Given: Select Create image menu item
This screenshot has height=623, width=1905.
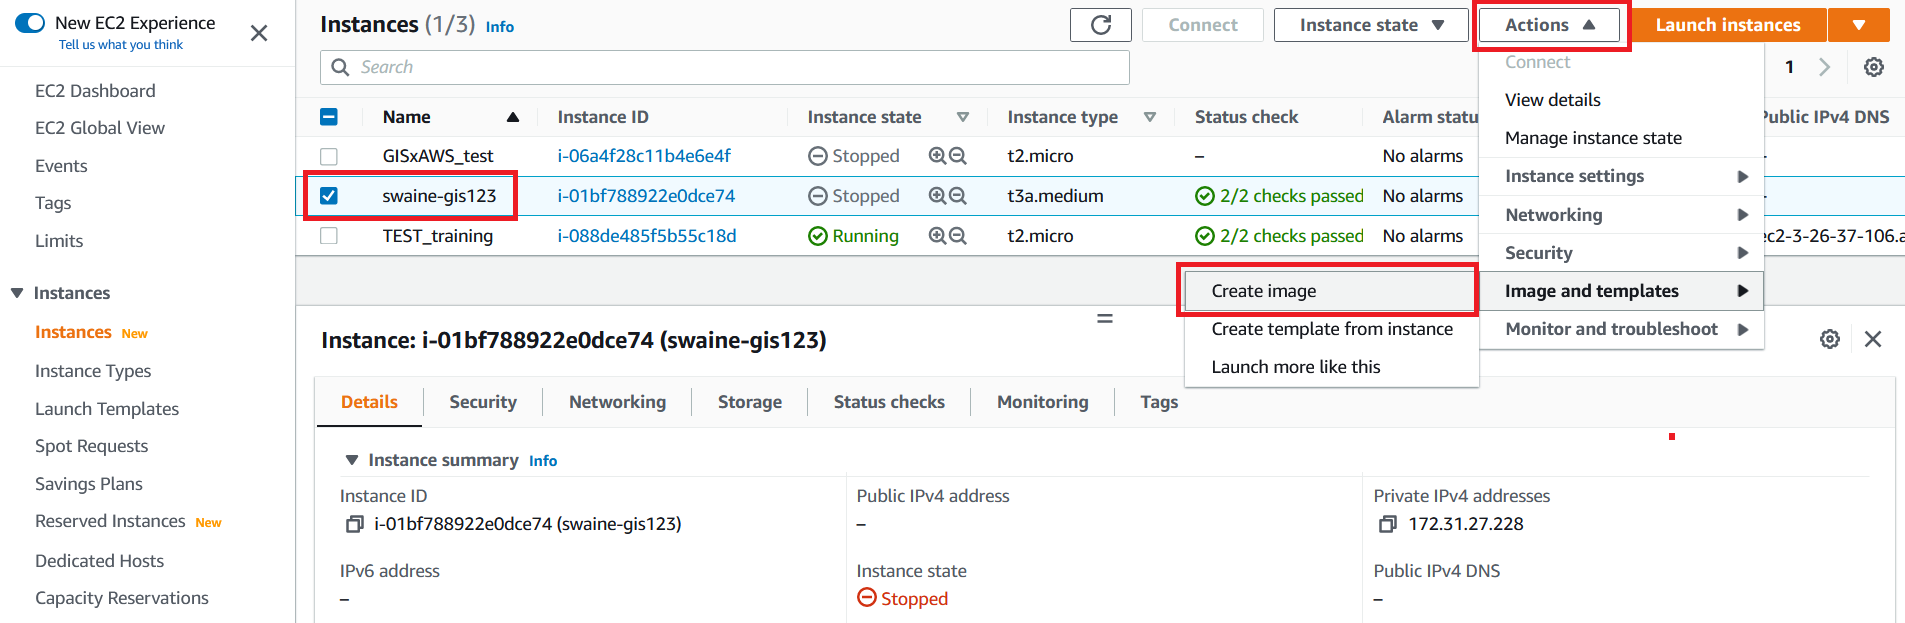Looking at the screenshot, I should 1331,291.
